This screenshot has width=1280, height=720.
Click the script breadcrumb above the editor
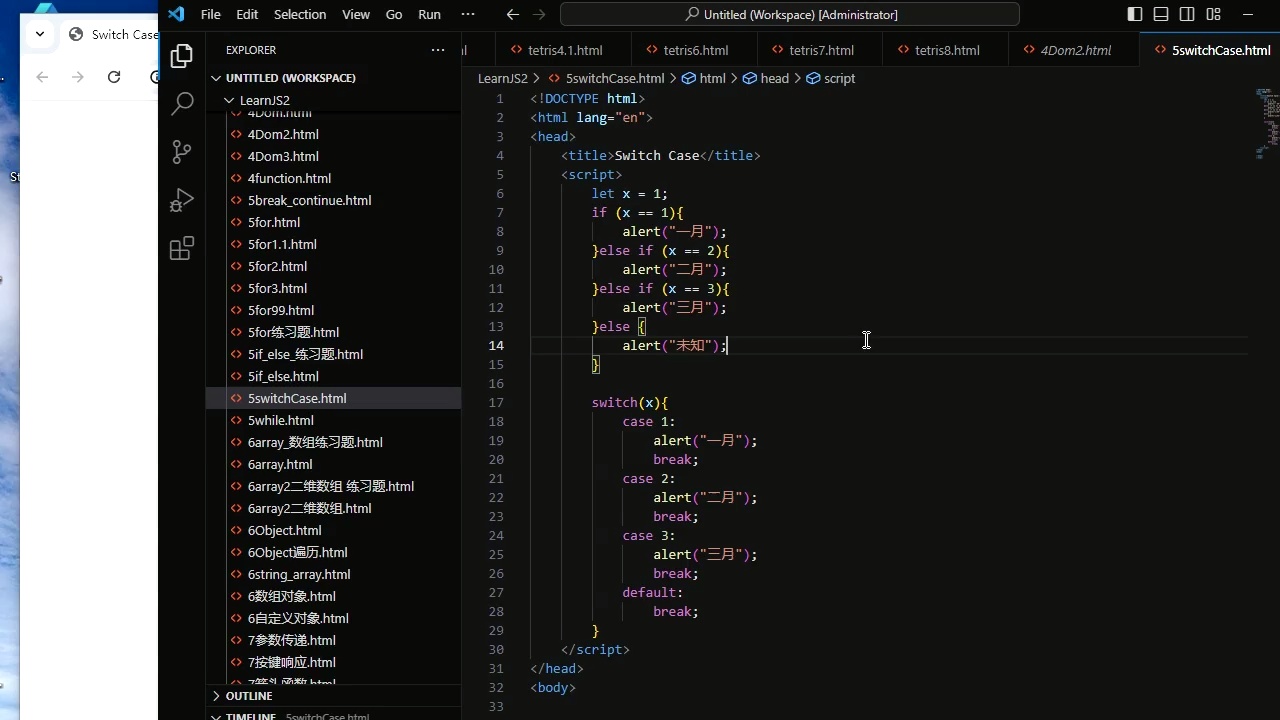[x=839, y=78]
